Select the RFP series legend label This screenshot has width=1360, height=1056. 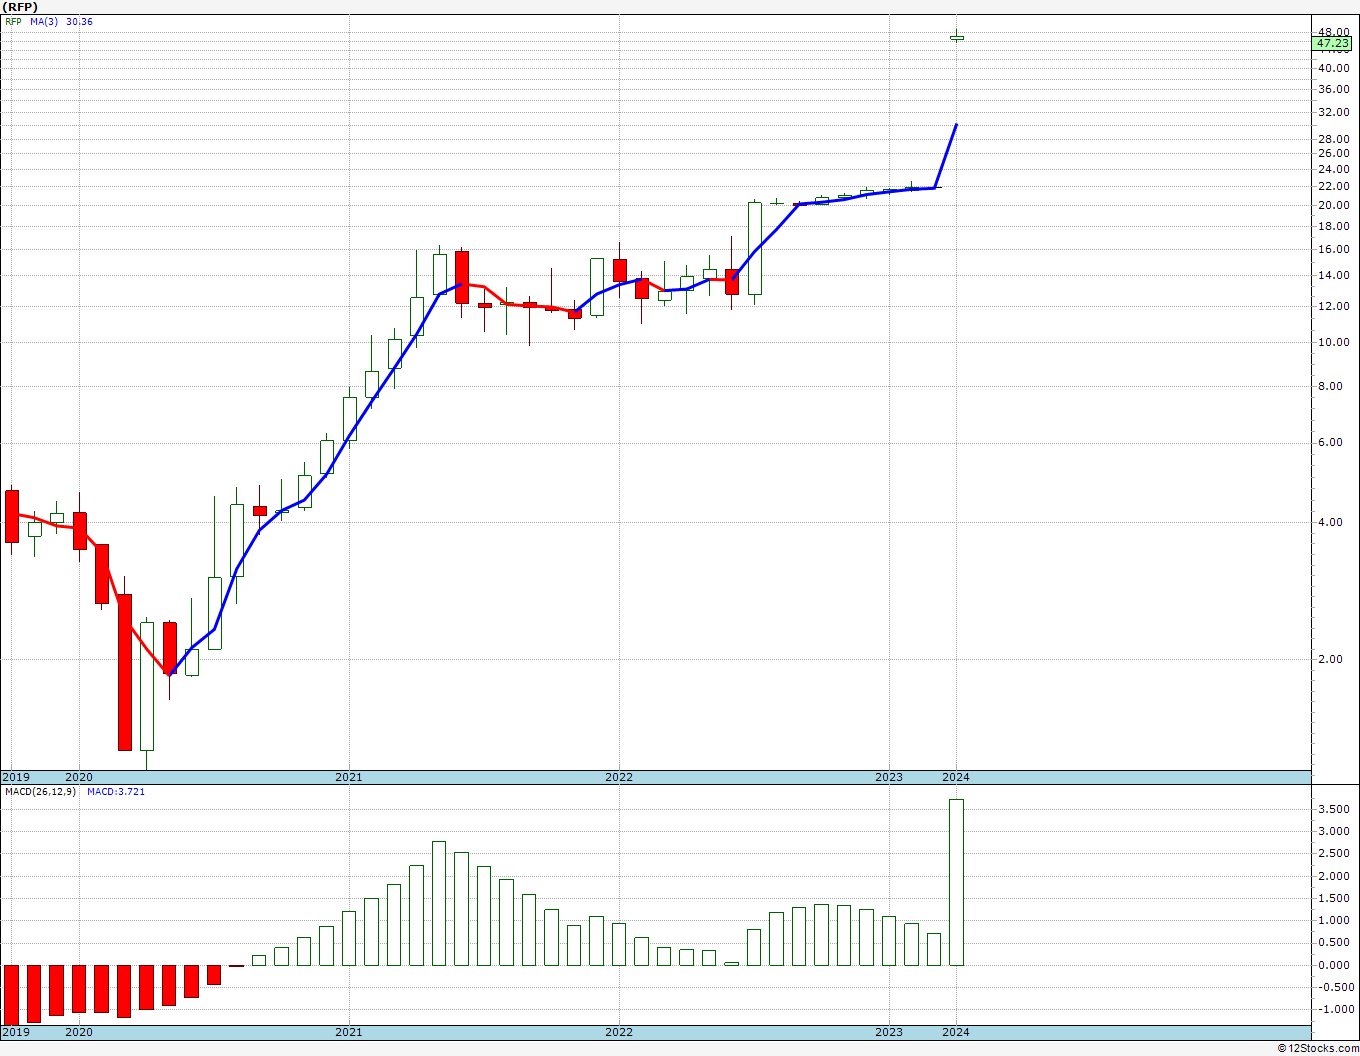pyautogui.click(x=13, y=22)
